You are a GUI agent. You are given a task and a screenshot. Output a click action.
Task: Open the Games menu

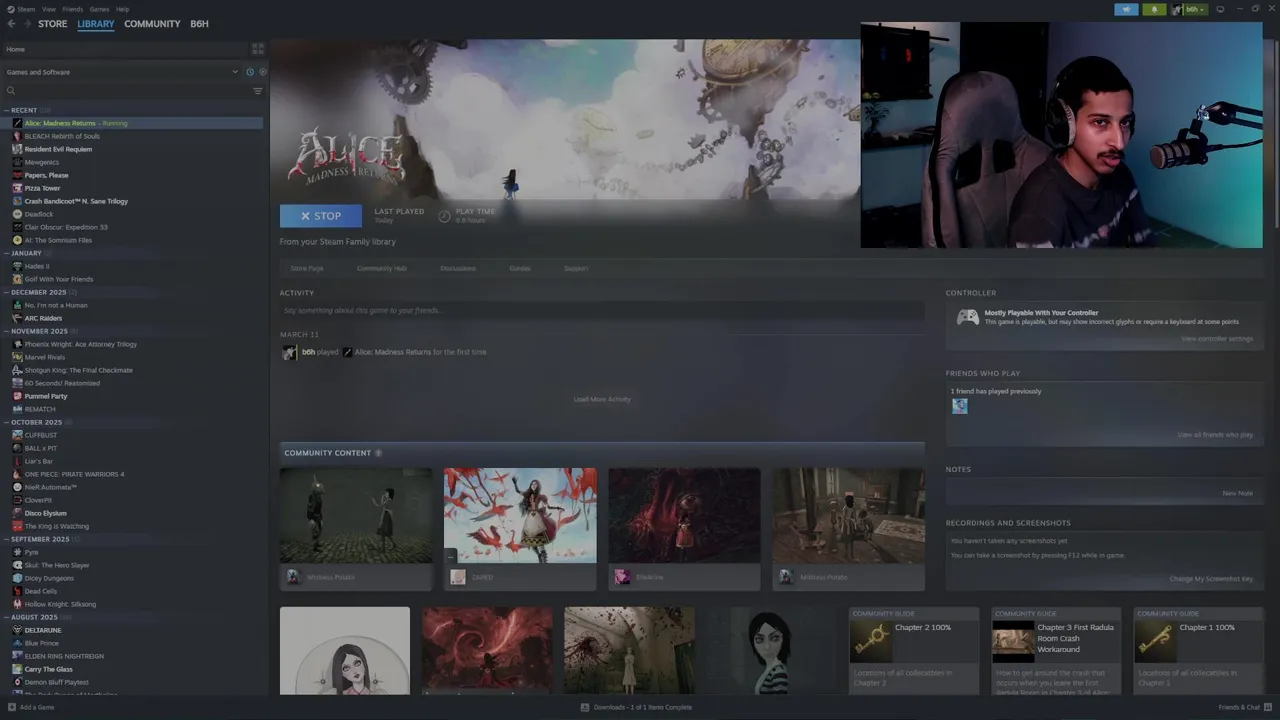(x=99, y=9)
